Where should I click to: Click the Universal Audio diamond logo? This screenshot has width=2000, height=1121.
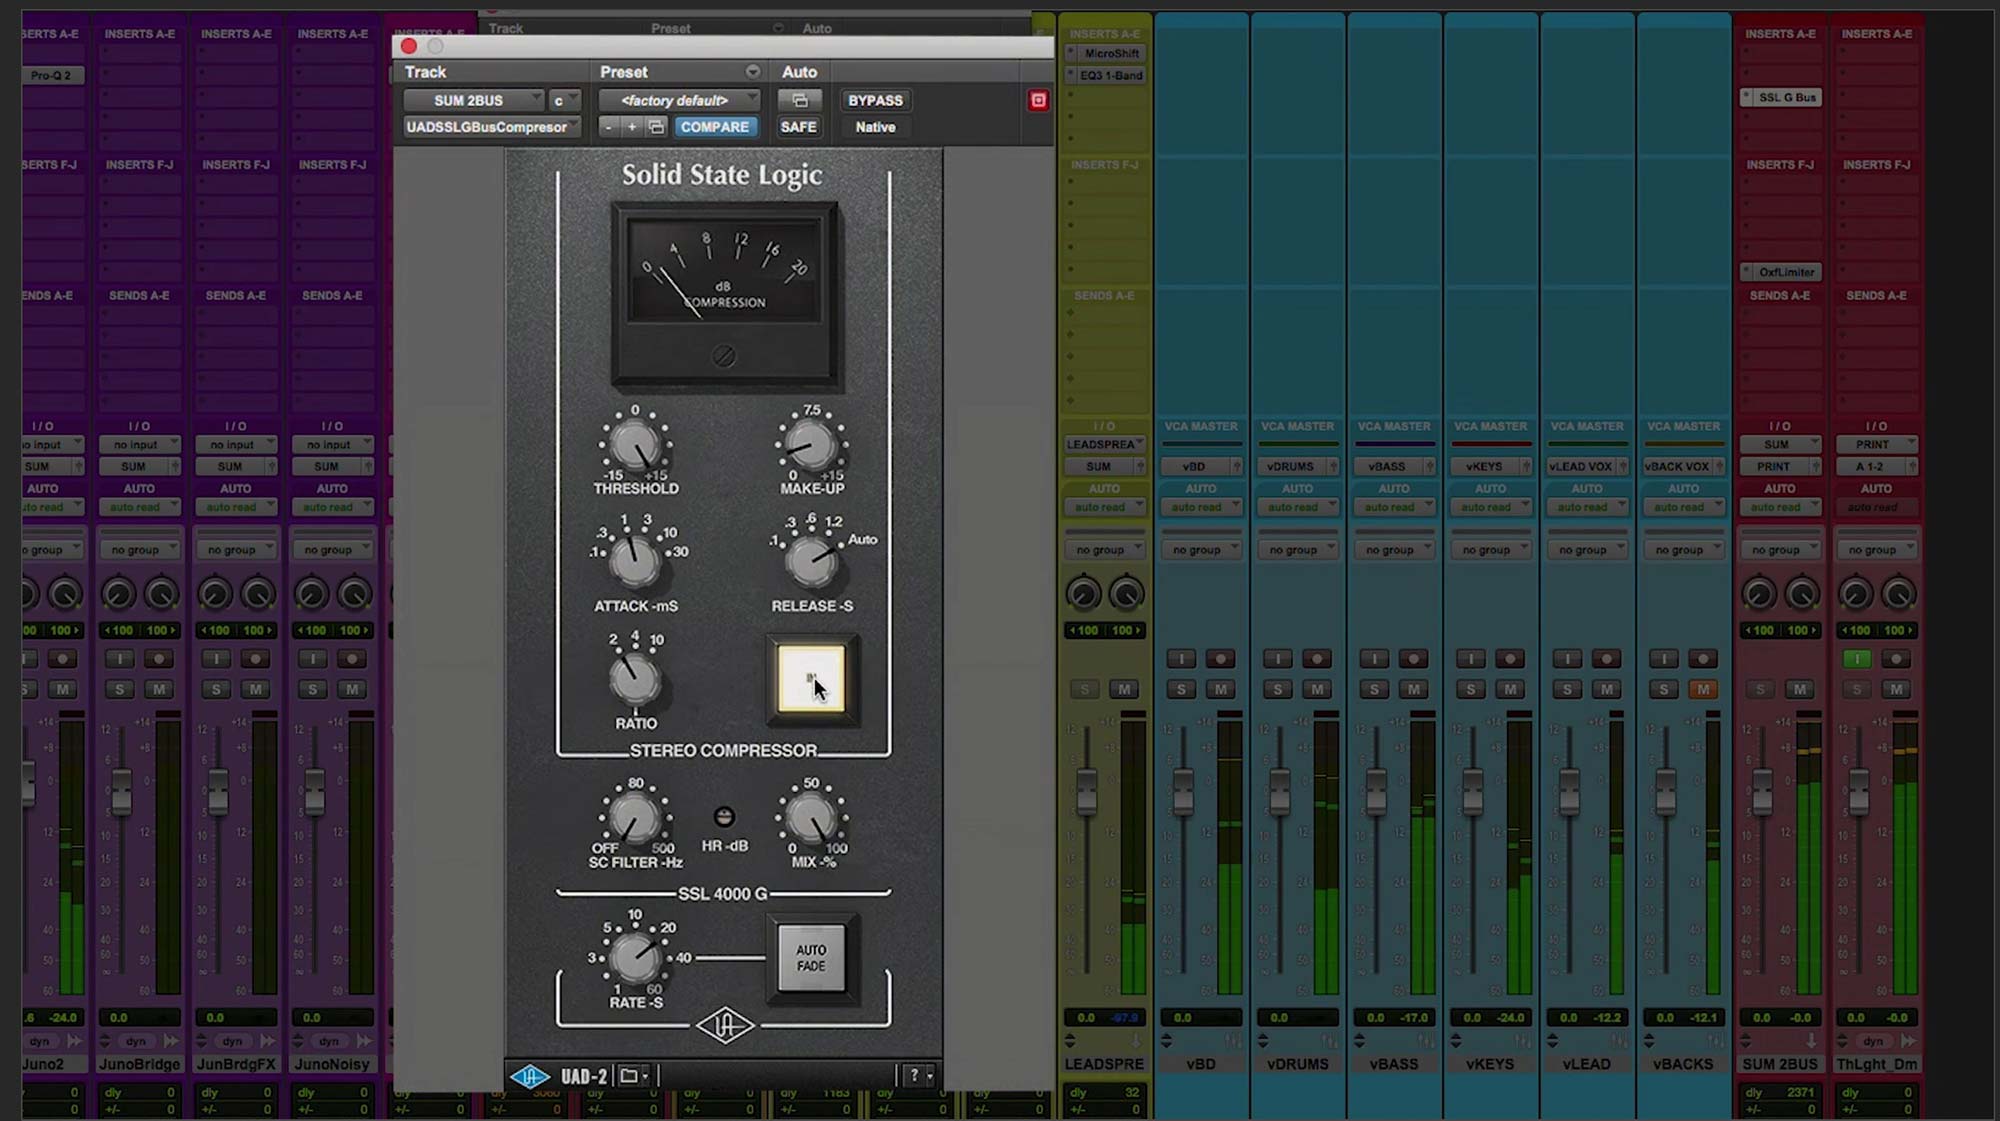[725, 1026]
